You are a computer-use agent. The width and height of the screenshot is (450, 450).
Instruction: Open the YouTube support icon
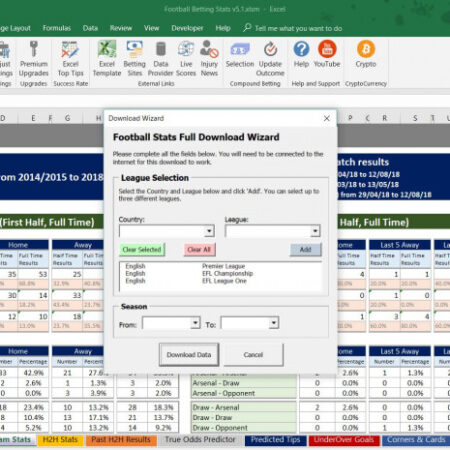click(327, 49)
